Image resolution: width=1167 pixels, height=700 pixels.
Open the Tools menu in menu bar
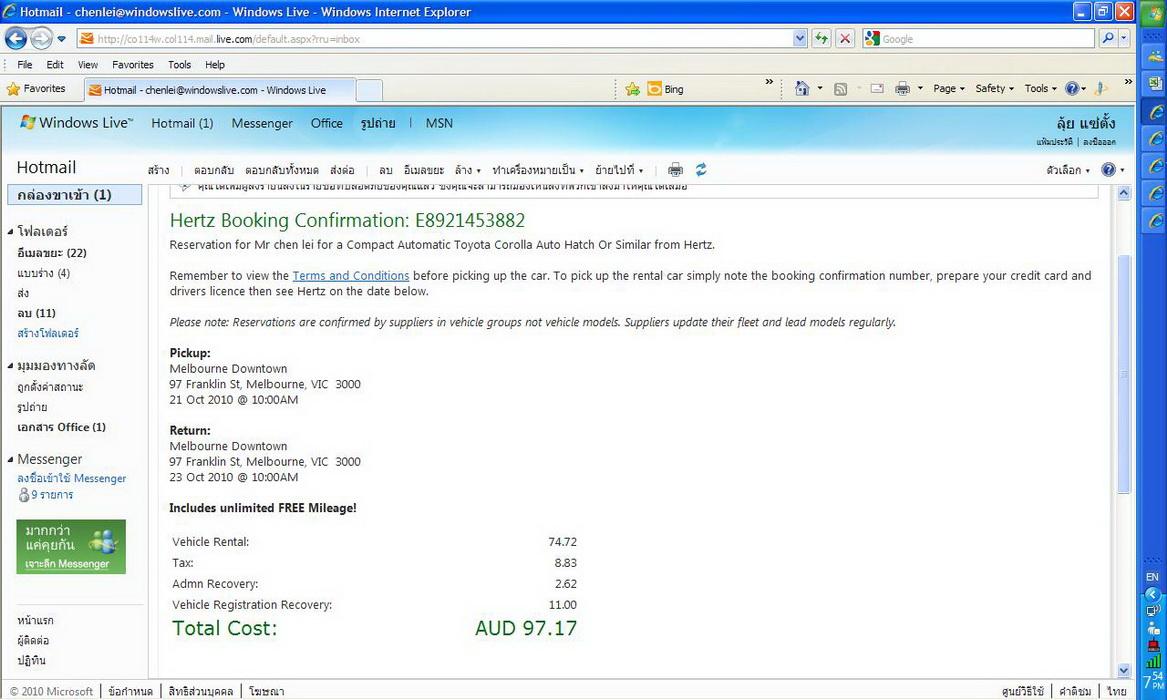[x=179, y=65]
